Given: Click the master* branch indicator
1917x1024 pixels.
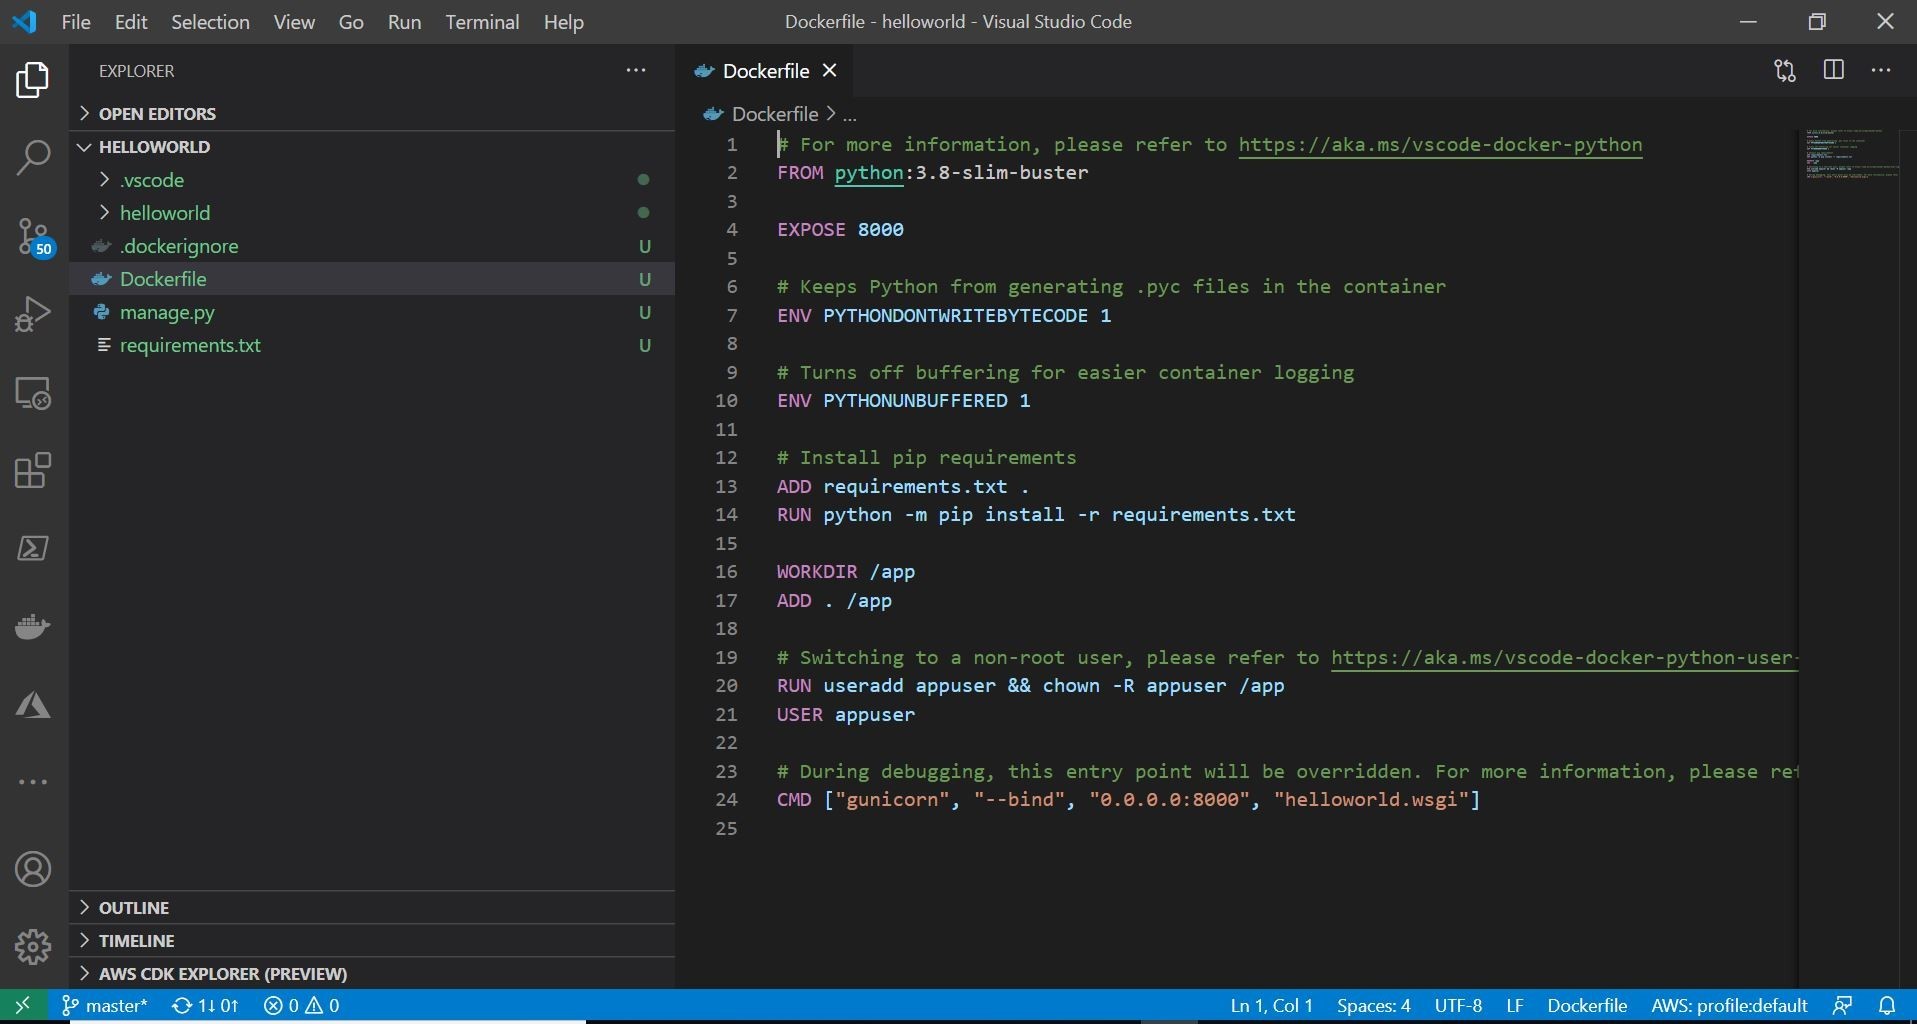Looking at the screenshot, I should tap(104, 1005).
